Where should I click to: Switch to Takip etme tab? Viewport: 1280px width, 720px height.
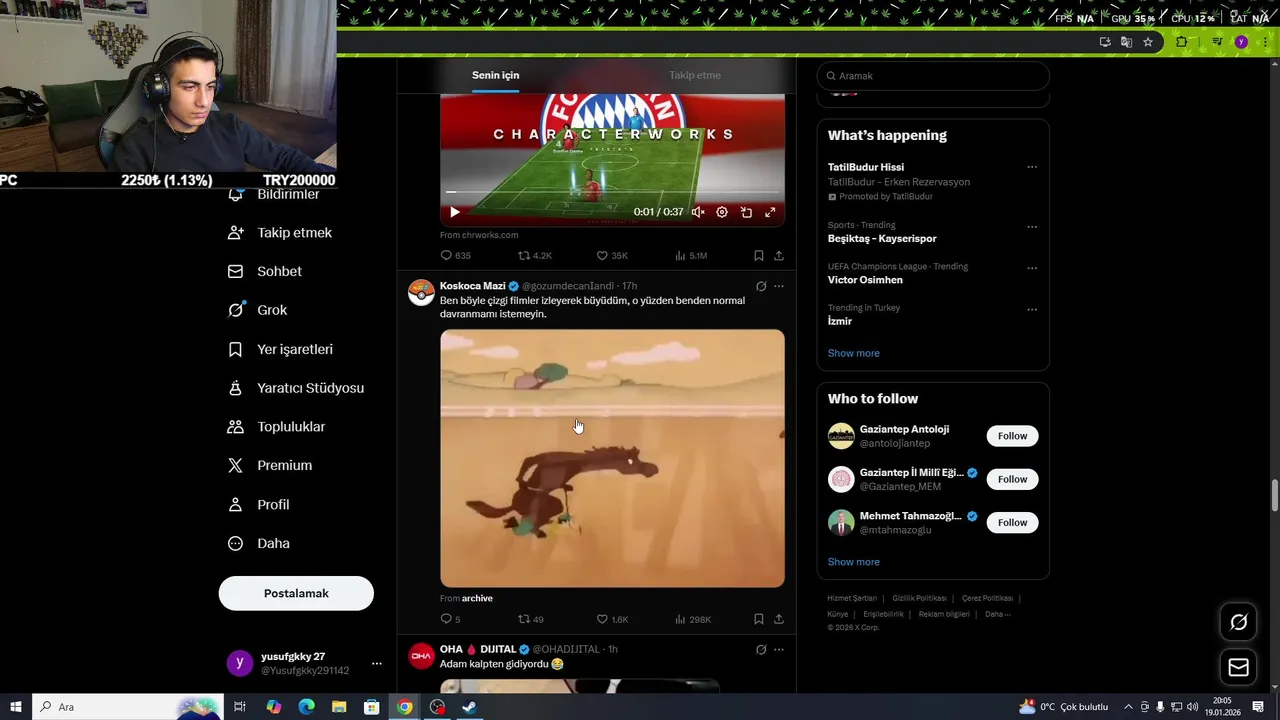click(695, 75)
